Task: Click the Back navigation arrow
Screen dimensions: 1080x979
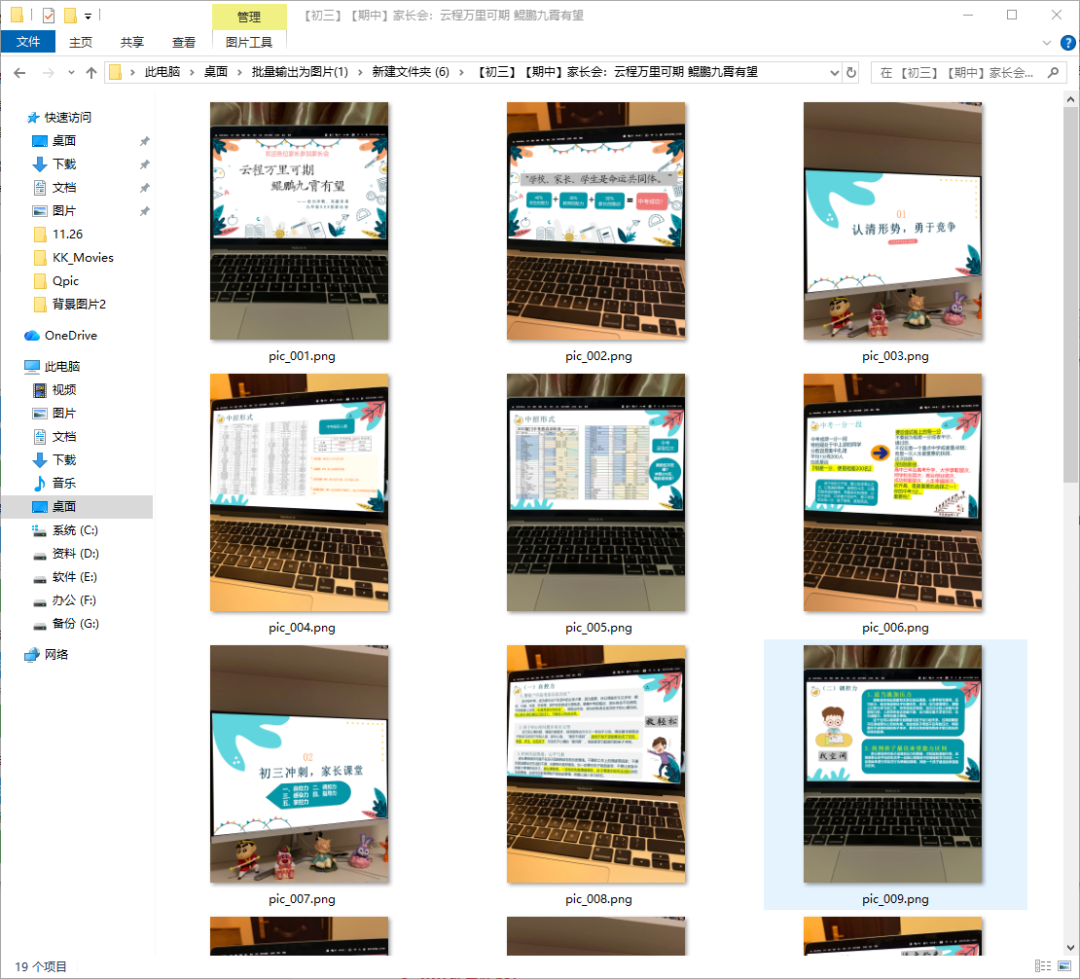Action: [19, 73]
